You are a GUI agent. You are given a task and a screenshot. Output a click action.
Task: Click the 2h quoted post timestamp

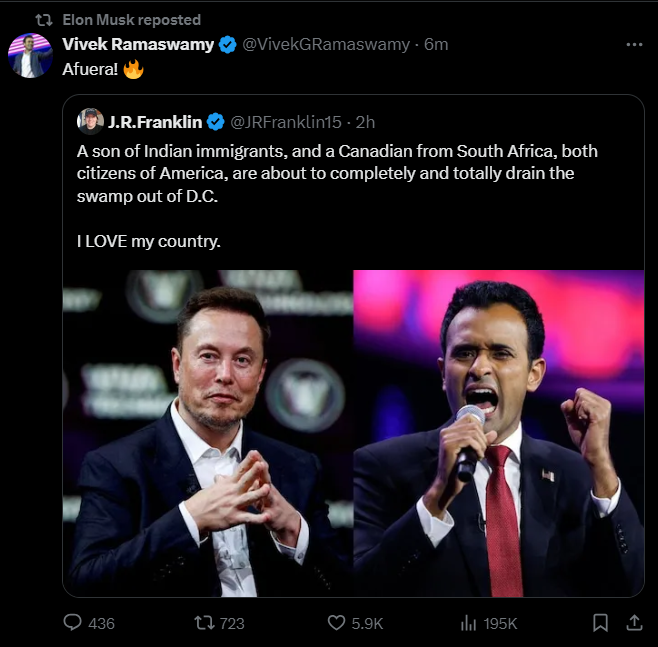[x=365, y=122]
